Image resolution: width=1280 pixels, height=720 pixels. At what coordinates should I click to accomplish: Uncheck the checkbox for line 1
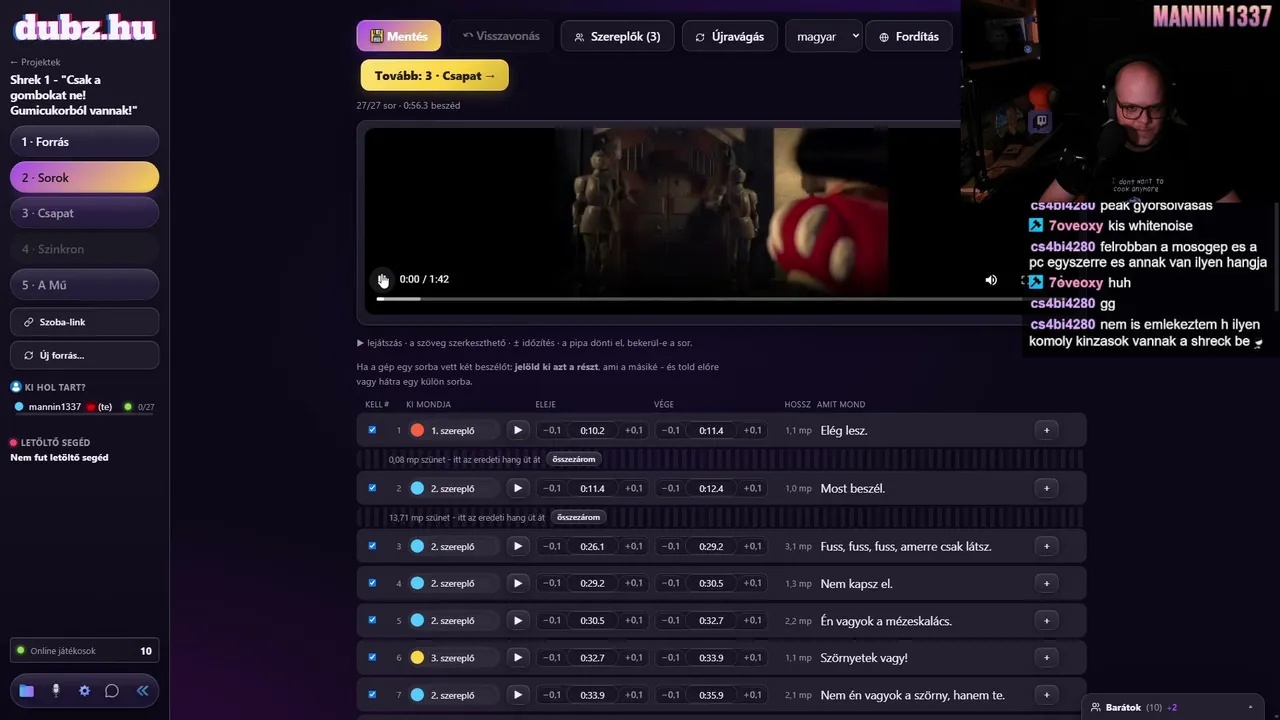372,430
